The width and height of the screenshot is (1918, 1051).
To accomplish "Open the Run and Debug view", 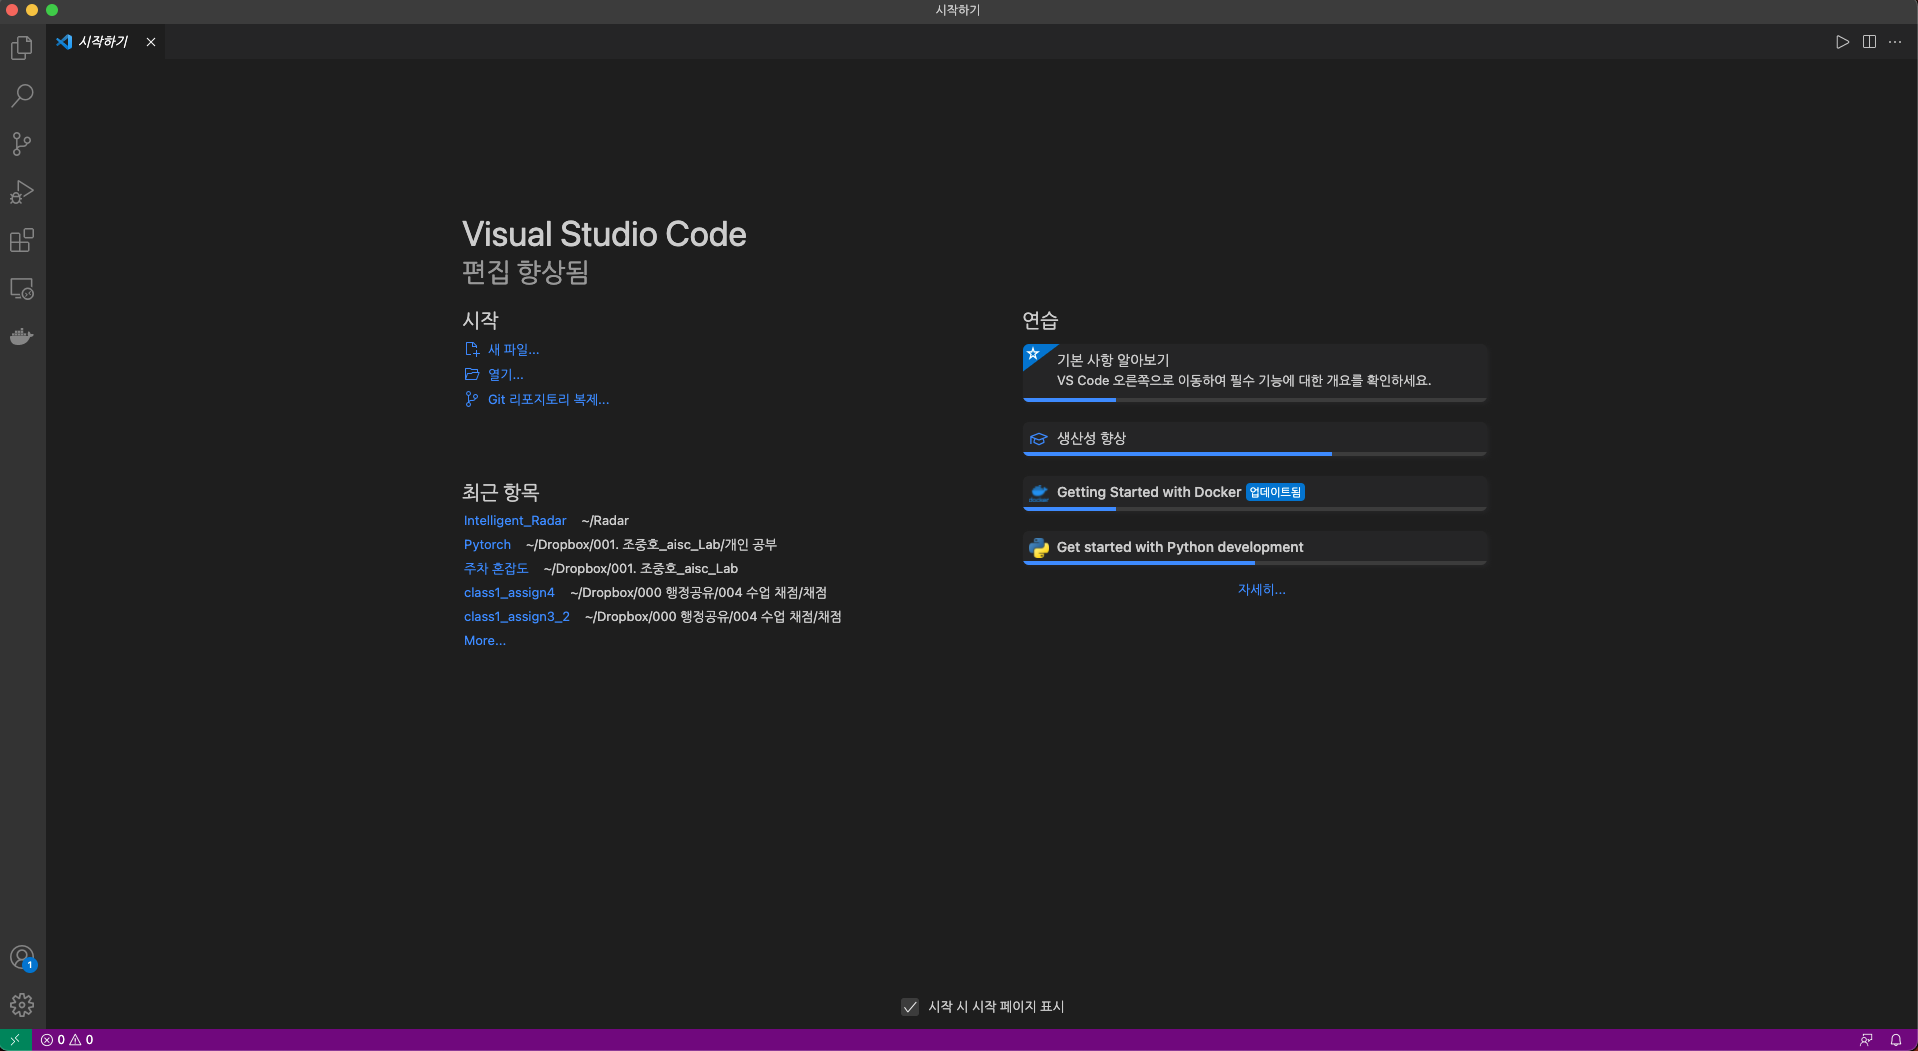I will (22, 192).
